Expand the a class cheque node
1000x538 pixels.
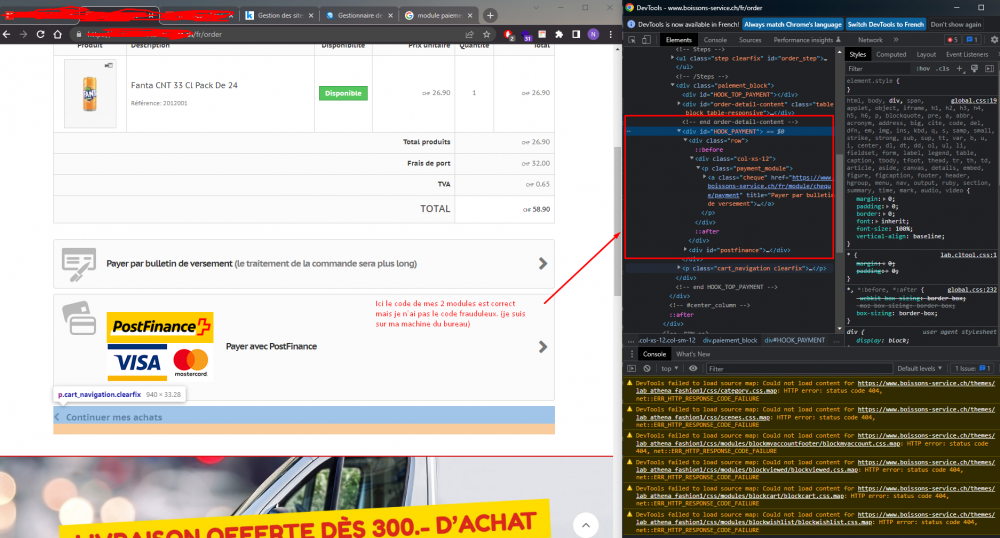pos(704,177)
